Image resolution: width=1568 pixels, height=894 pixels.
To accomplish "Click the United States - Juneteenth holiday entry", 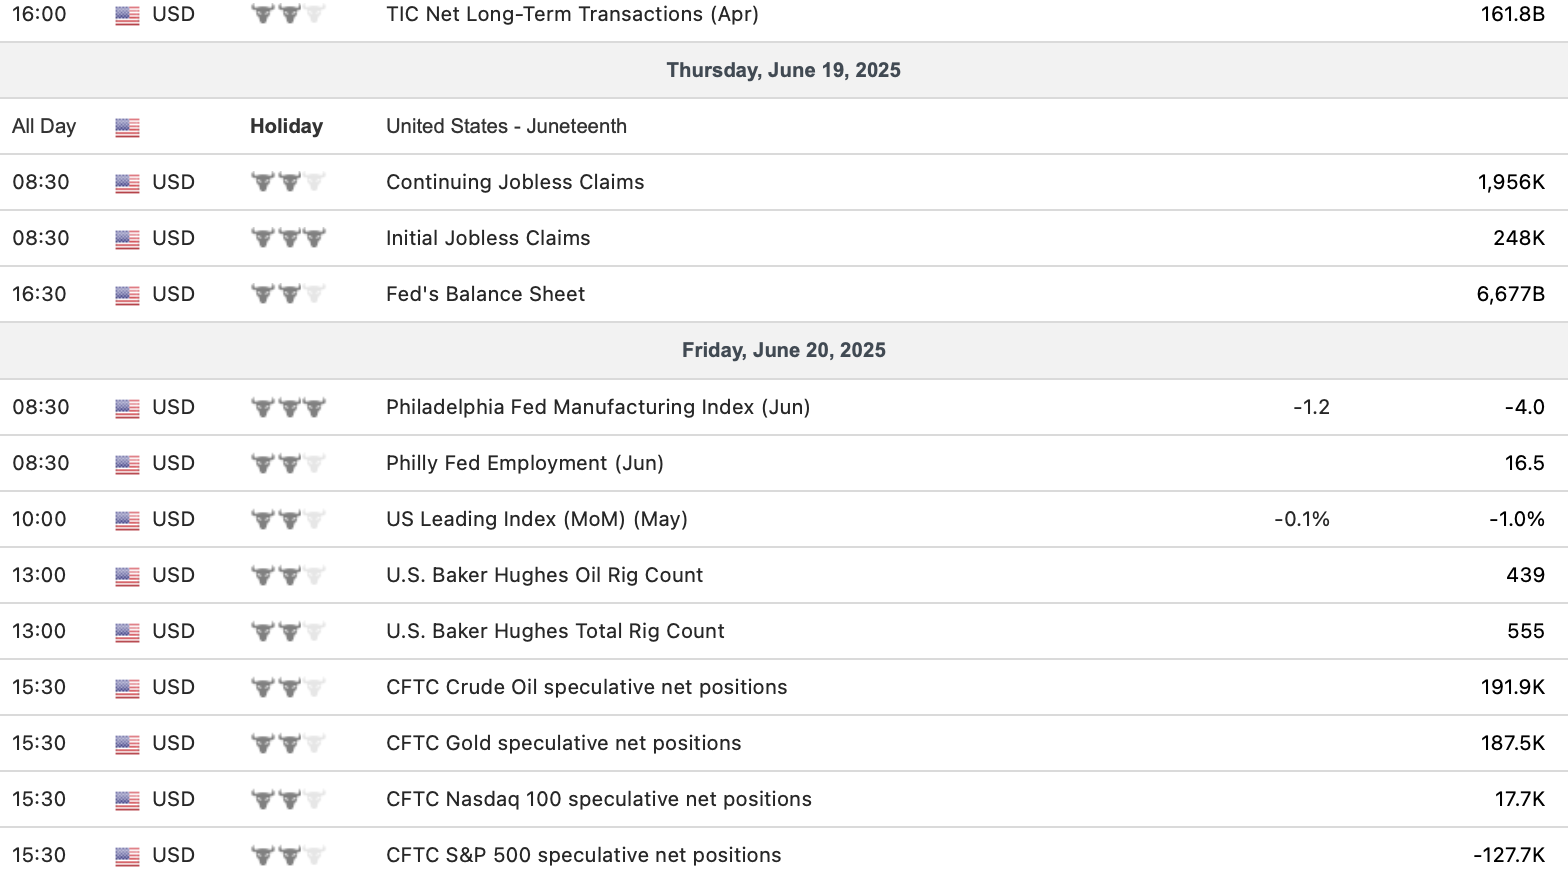I will click(x=506, y=126).
